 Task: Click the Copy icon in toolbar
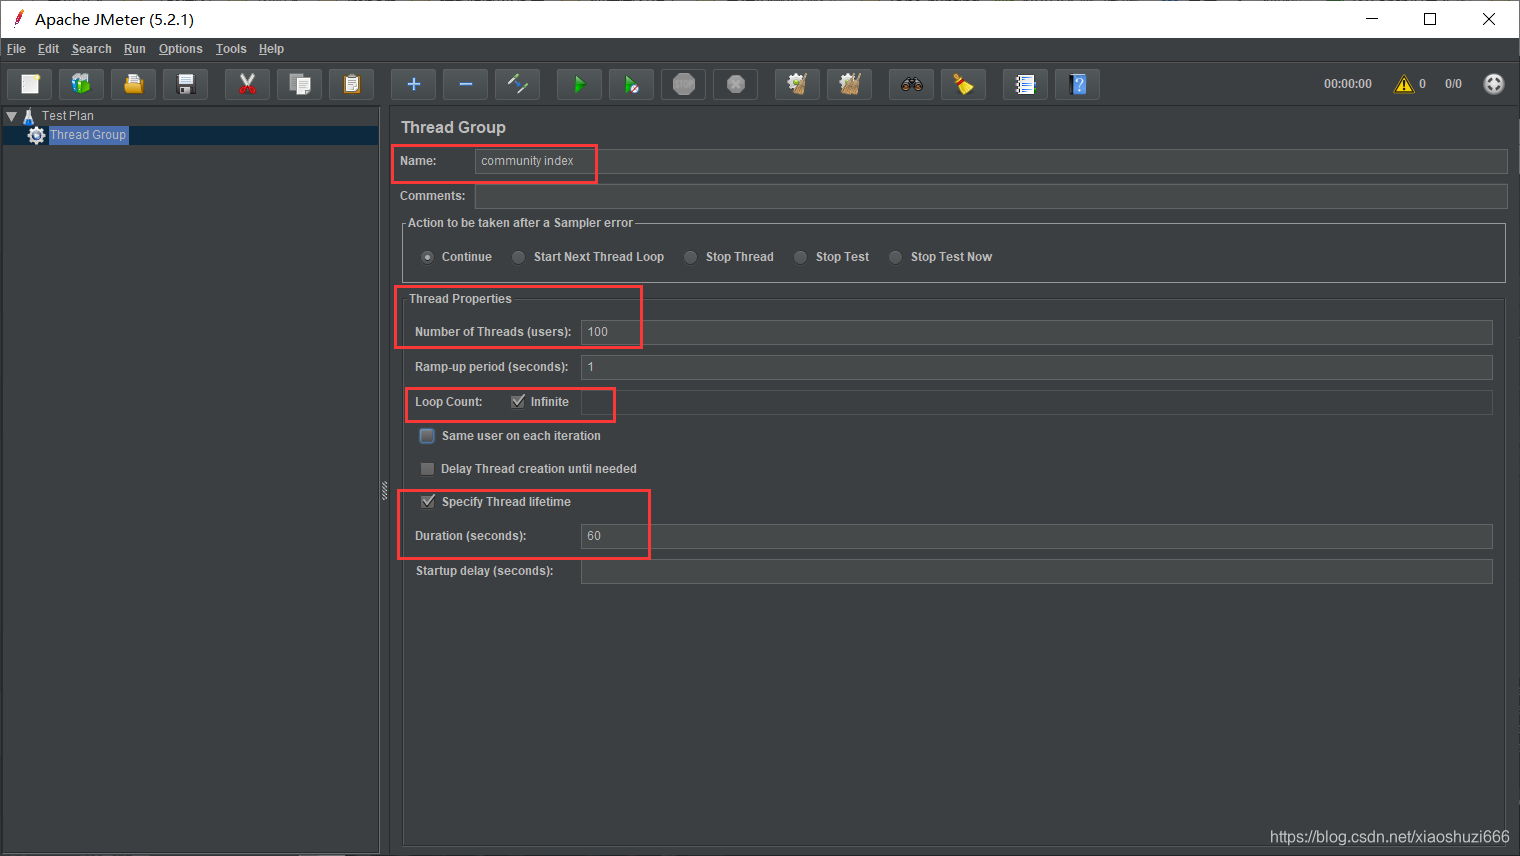[300, 84]
